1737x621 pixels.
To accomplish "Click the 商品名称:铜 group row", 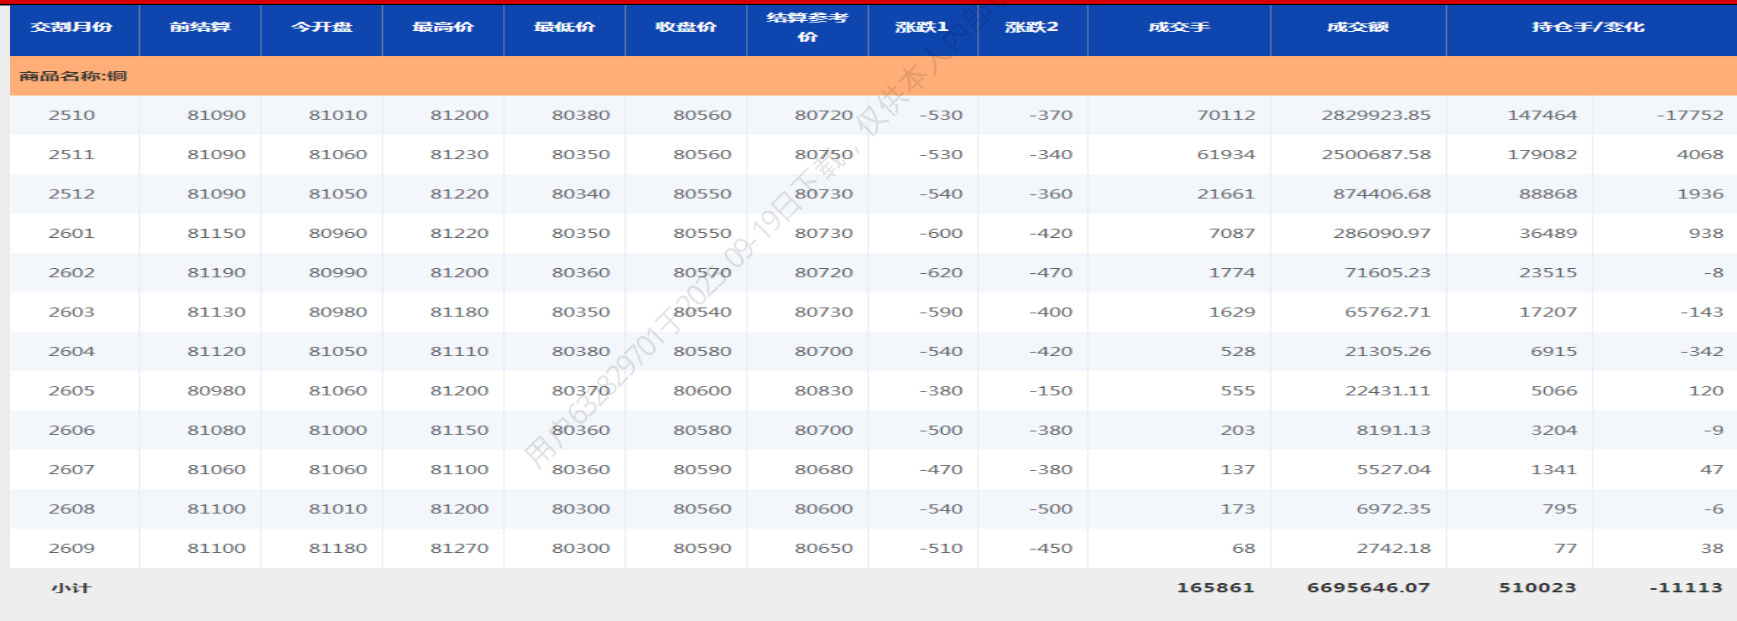I will tap(74, 76).
